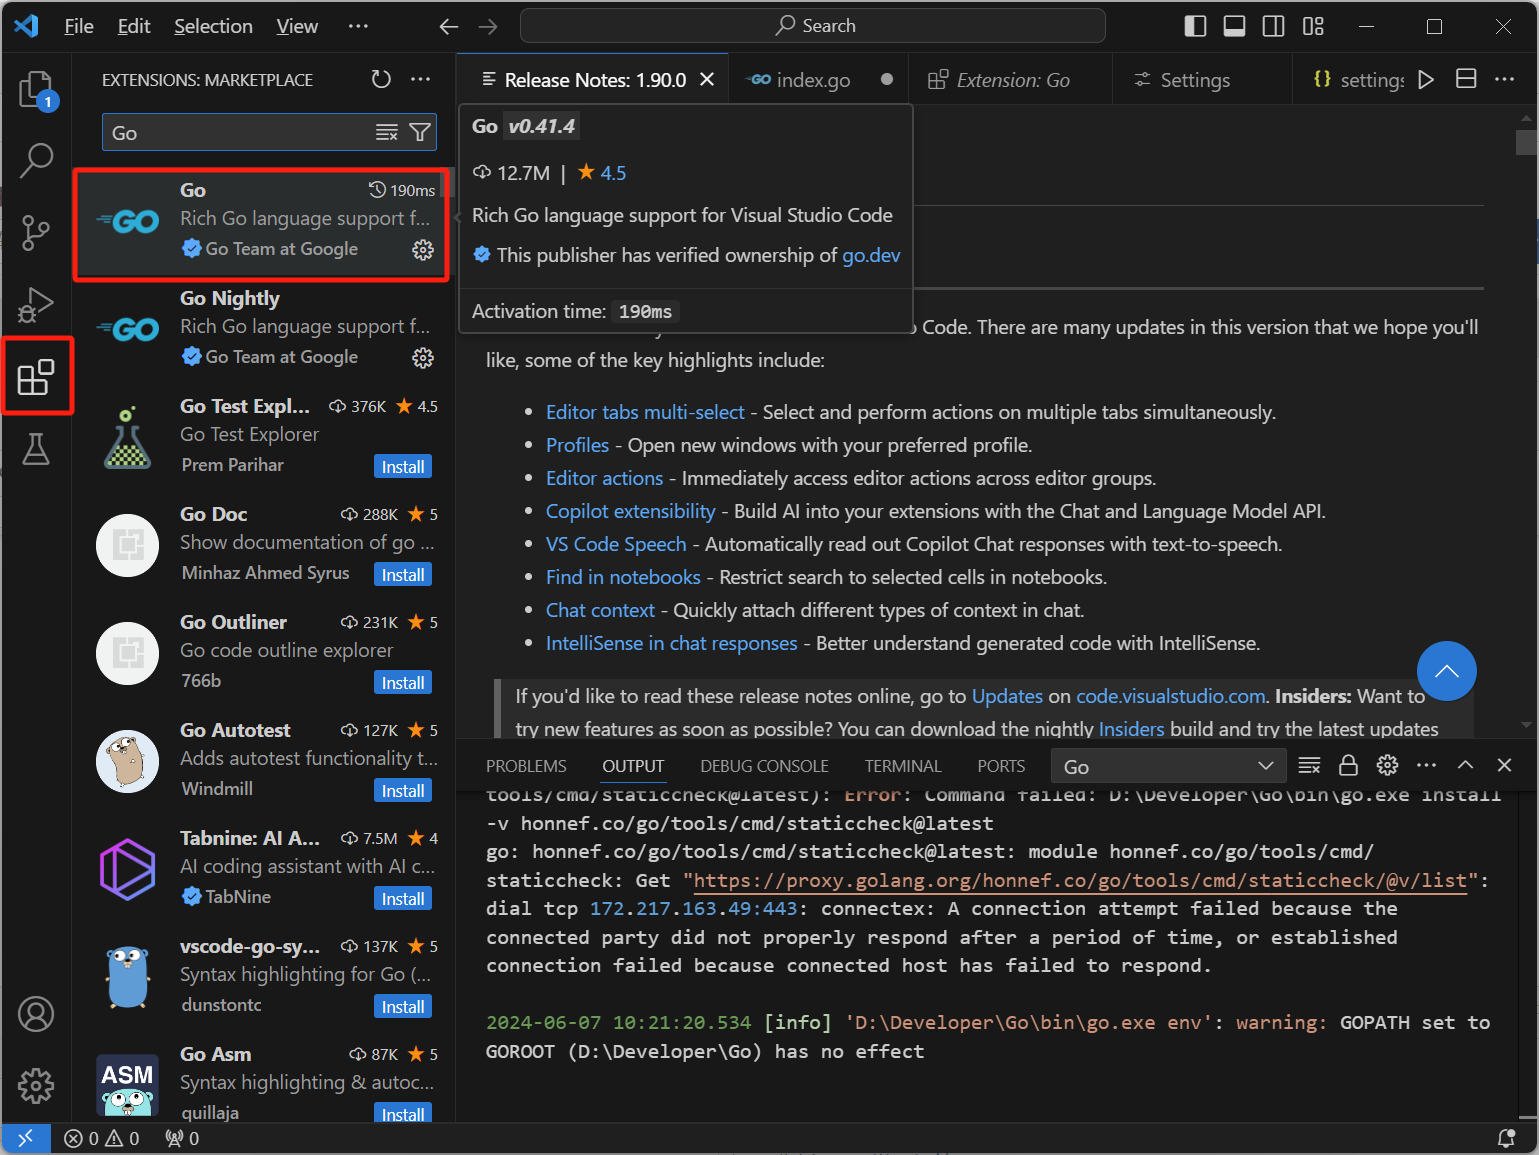This screenshot has height=1155, width=1539.
Task: Open the Search view in activity bar
Action: click(x=36, y=160)
